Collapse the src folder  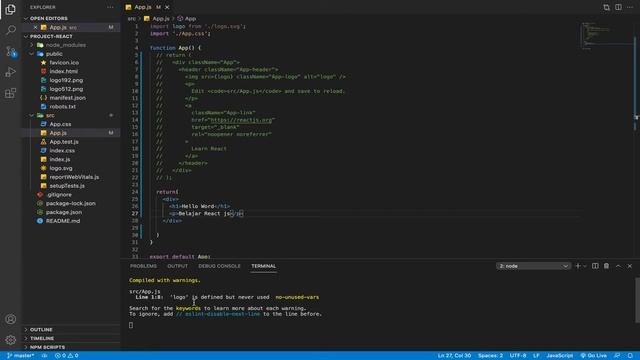pyautogui.click(x=50, y=116)
